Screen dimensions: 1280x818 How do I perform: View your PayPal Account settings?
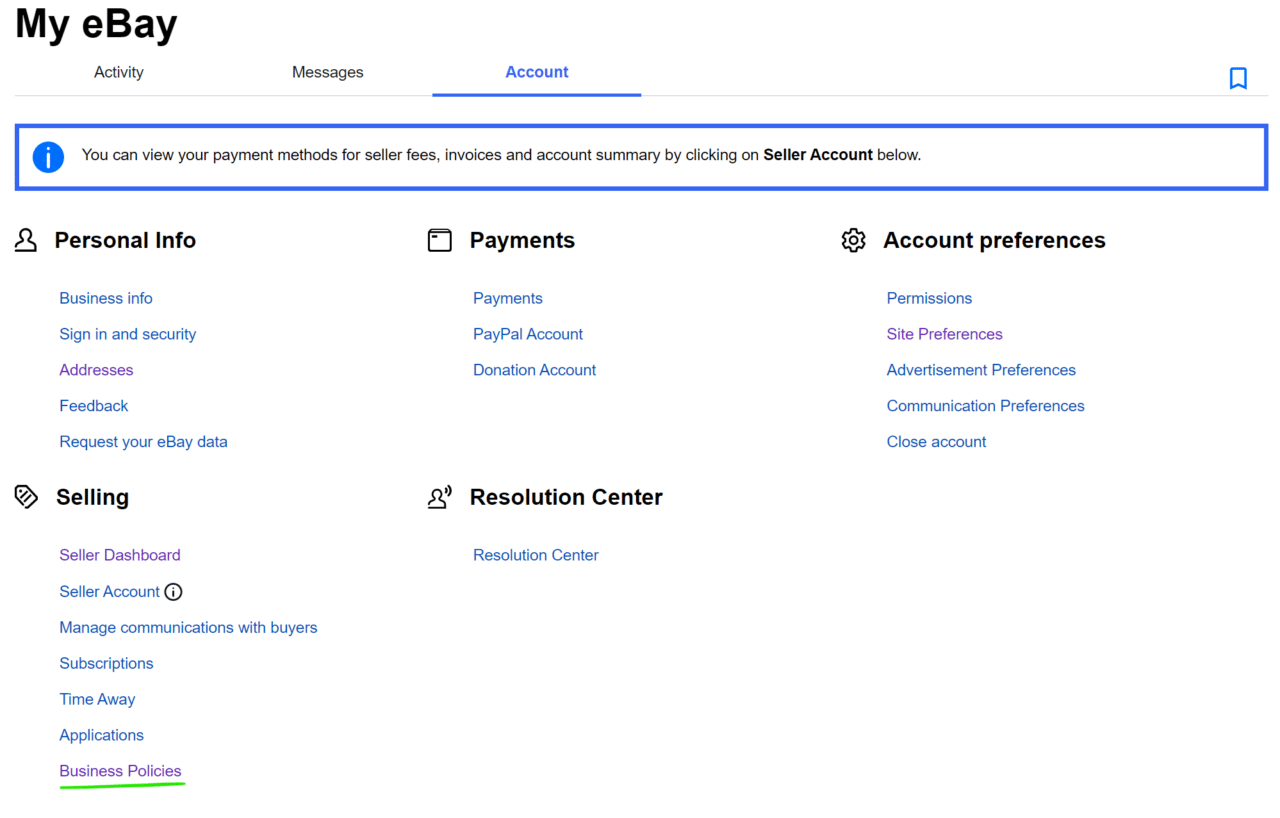[527, 333]
